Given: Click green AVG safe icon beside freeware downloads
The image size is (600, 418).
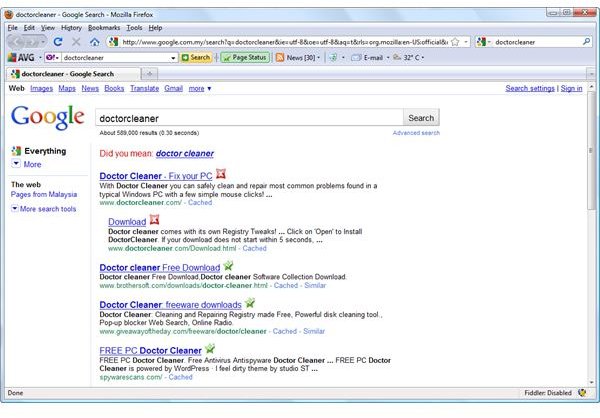Looking at the screenshot, I should click(x=249, y=303).
